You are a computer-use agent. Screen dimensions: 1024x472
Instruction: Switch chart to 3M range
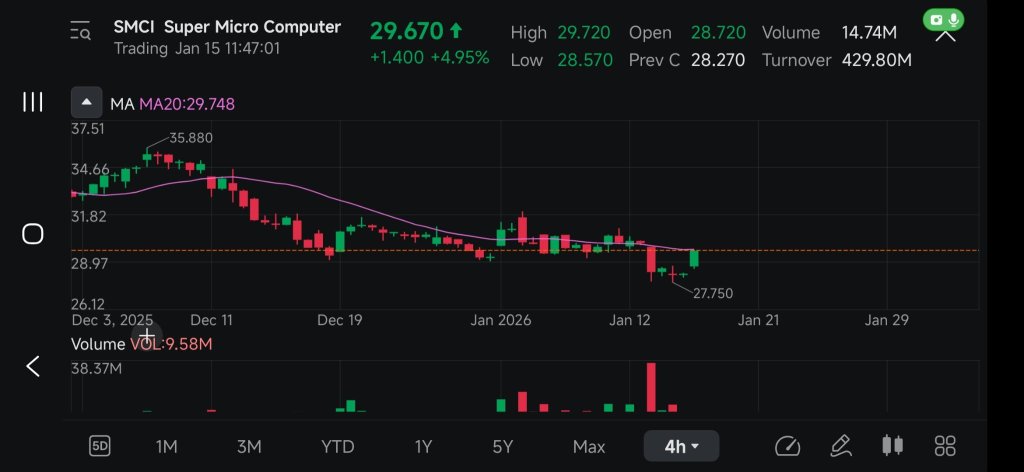(x=249, y=447)
